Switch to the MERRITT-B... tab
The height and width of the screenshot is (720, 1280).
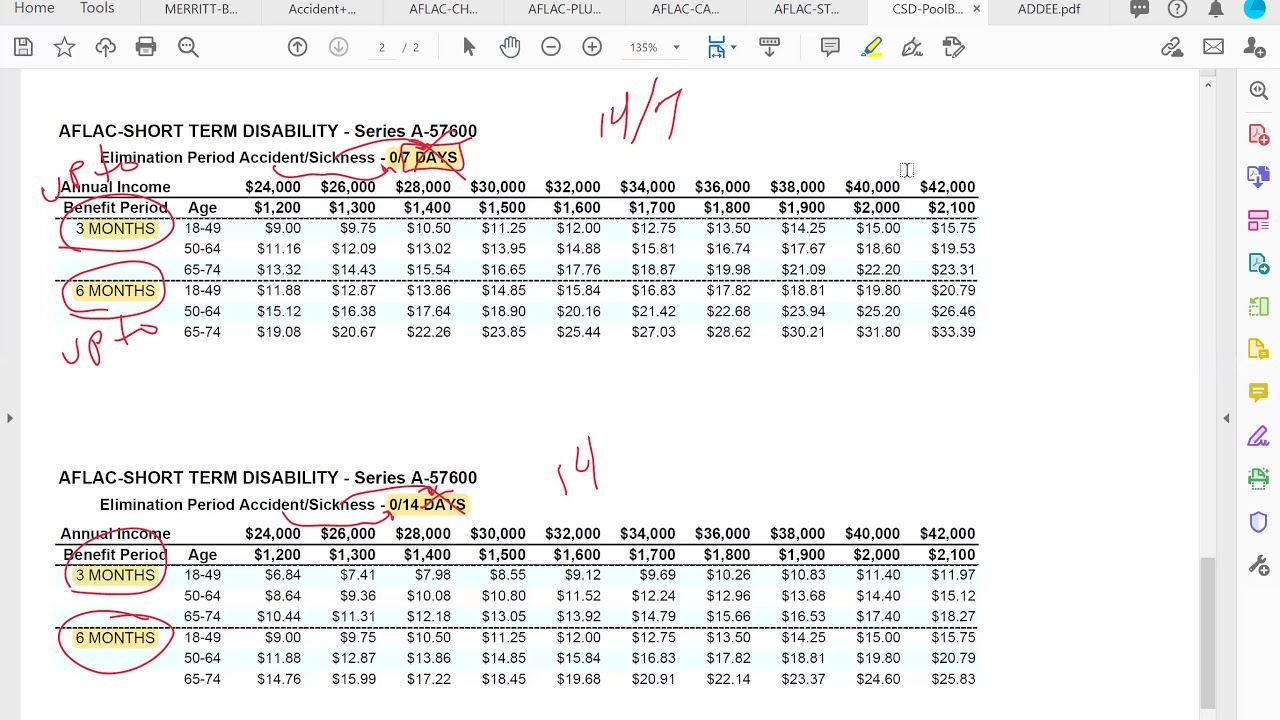(201, 9)
